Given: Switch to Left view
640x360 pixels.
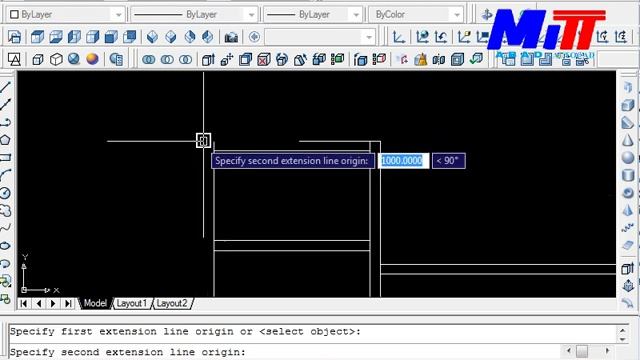Looking at the screenshot, I should click(74, 37).
